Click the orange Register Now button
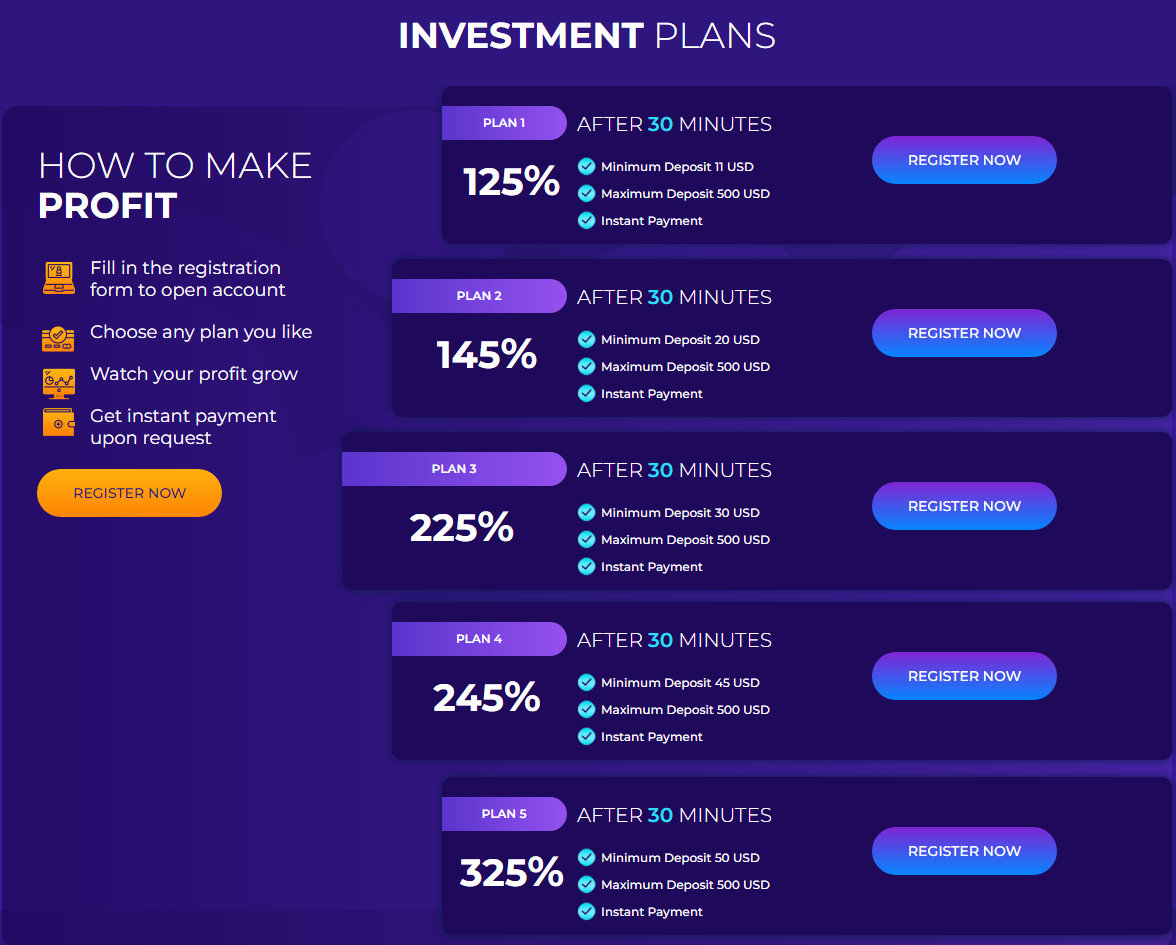This screenshot has height=945, width=1176. pos(130,493)
